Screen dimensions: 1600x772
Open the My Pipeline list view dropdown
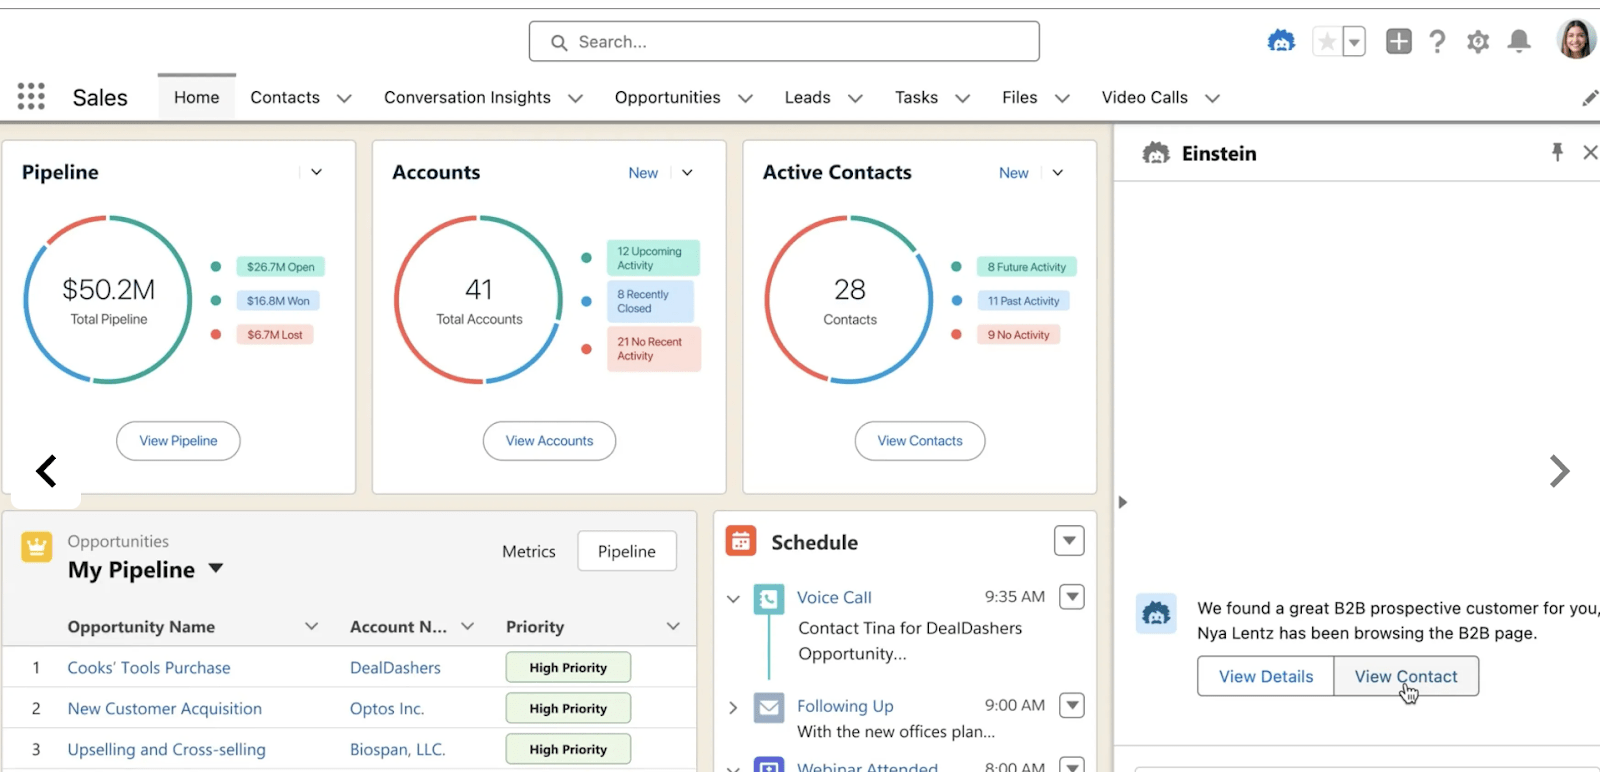pyautogui.click(x=216, y=569)
